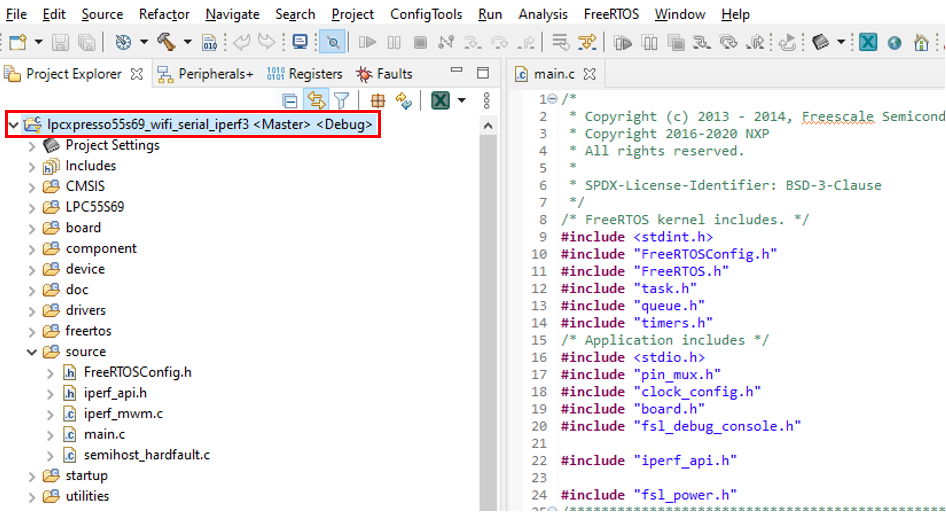Click the green X icon in Project Explorer
946x523 pixels.
(x=440, y=100)
